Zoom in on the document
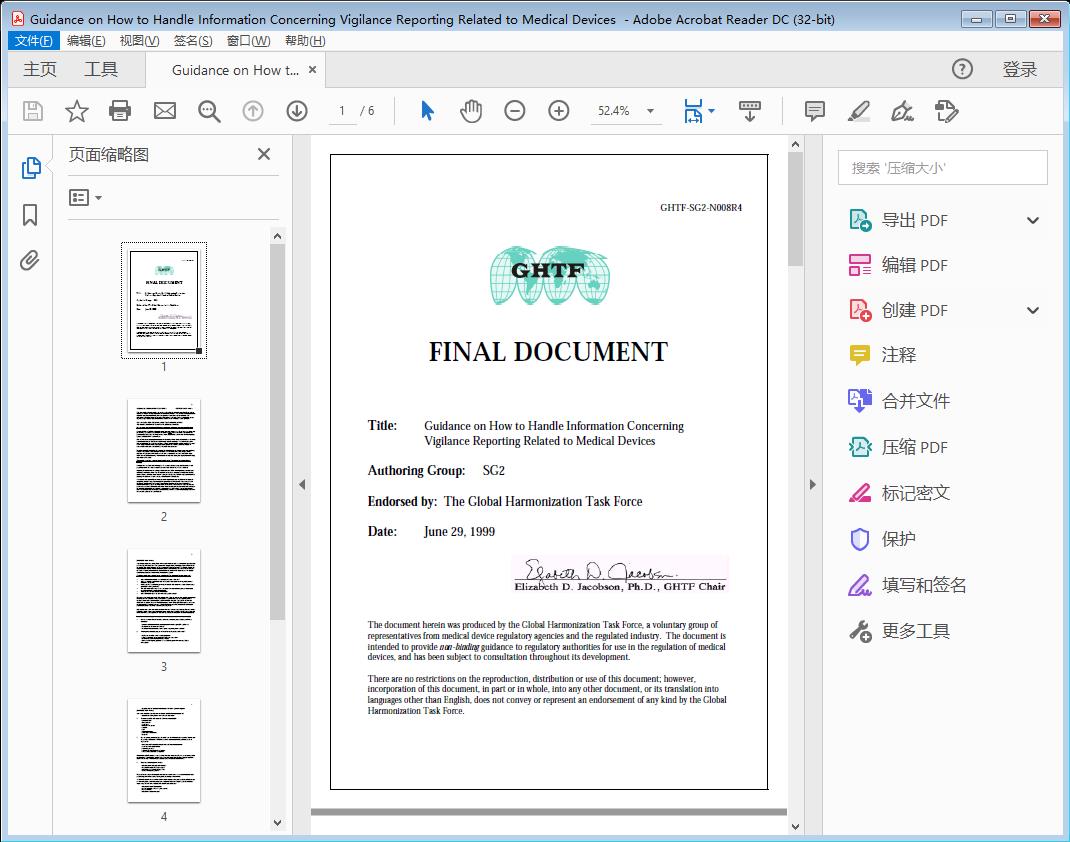1070x842 pixels. (x=558, y=111)
